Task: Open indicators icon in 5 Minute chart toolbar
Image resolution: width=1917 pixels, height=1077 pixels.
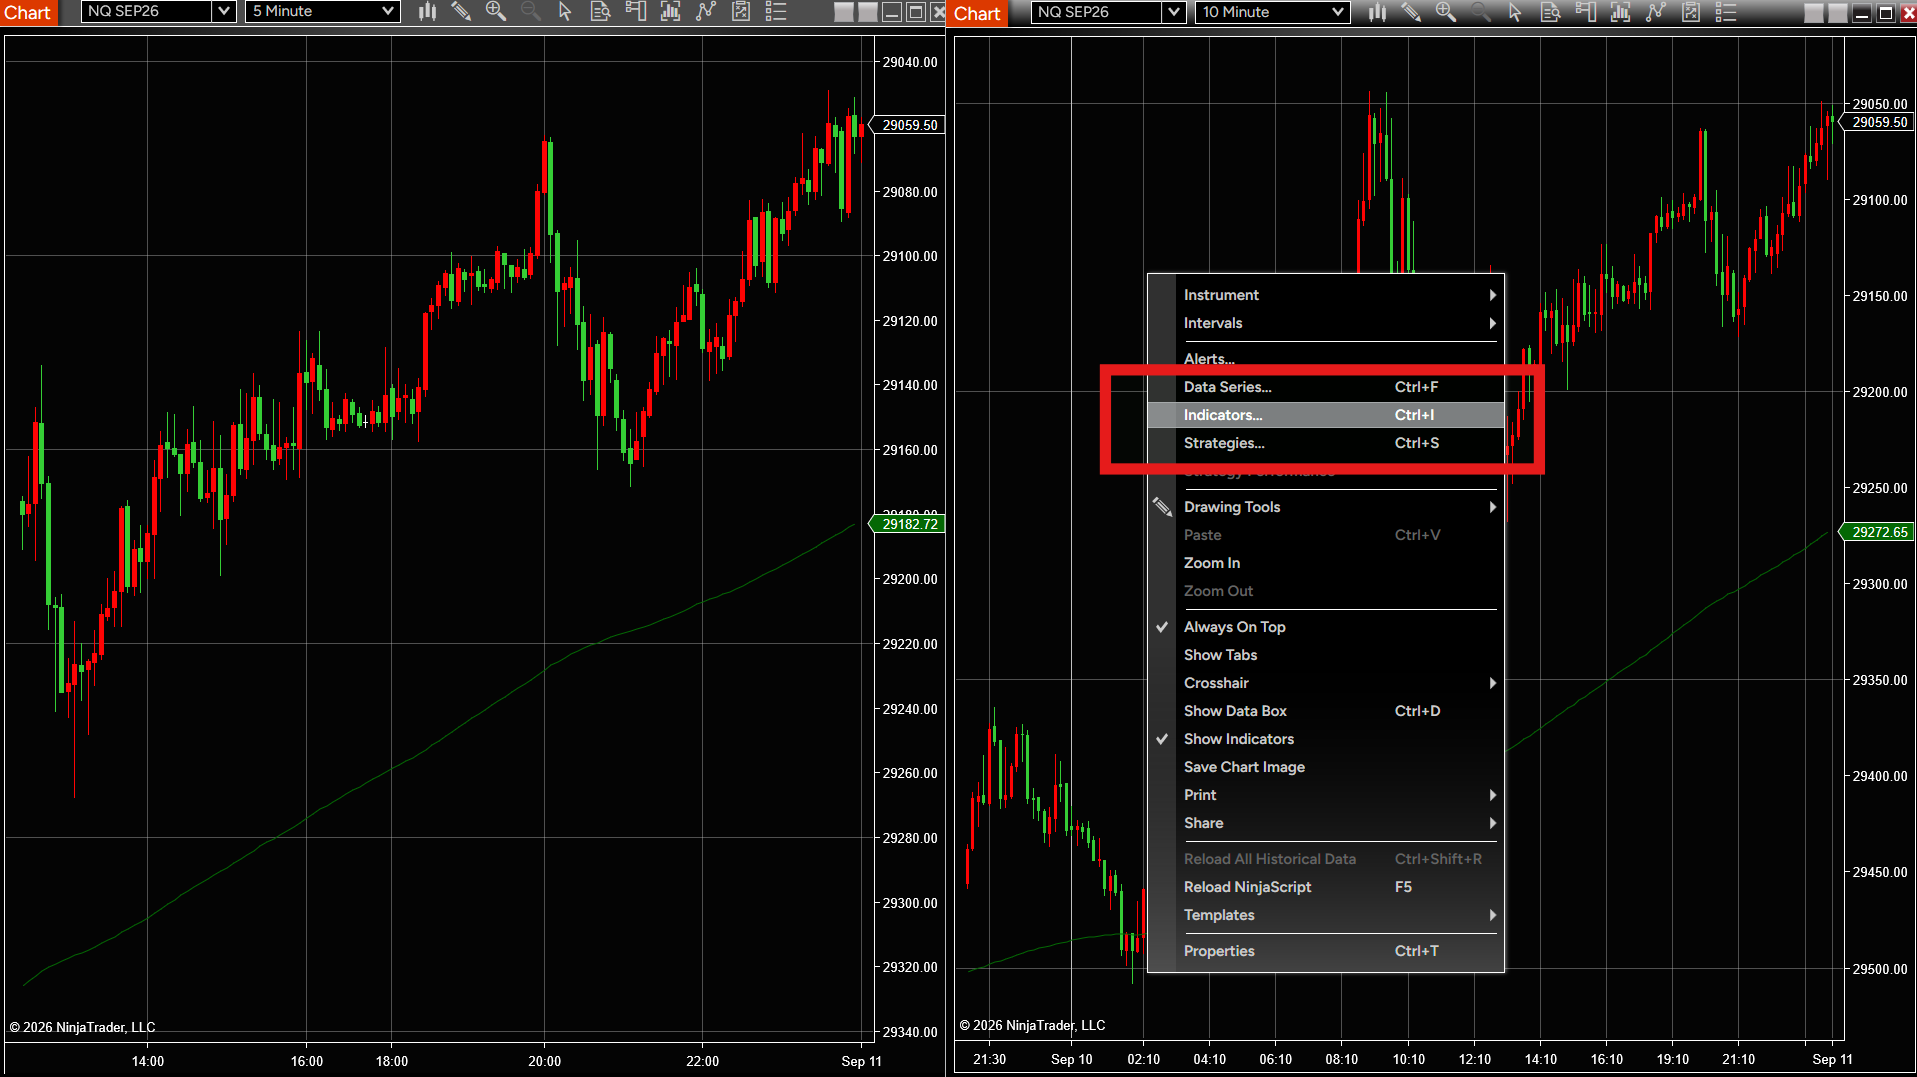Action: click(706, 12)
